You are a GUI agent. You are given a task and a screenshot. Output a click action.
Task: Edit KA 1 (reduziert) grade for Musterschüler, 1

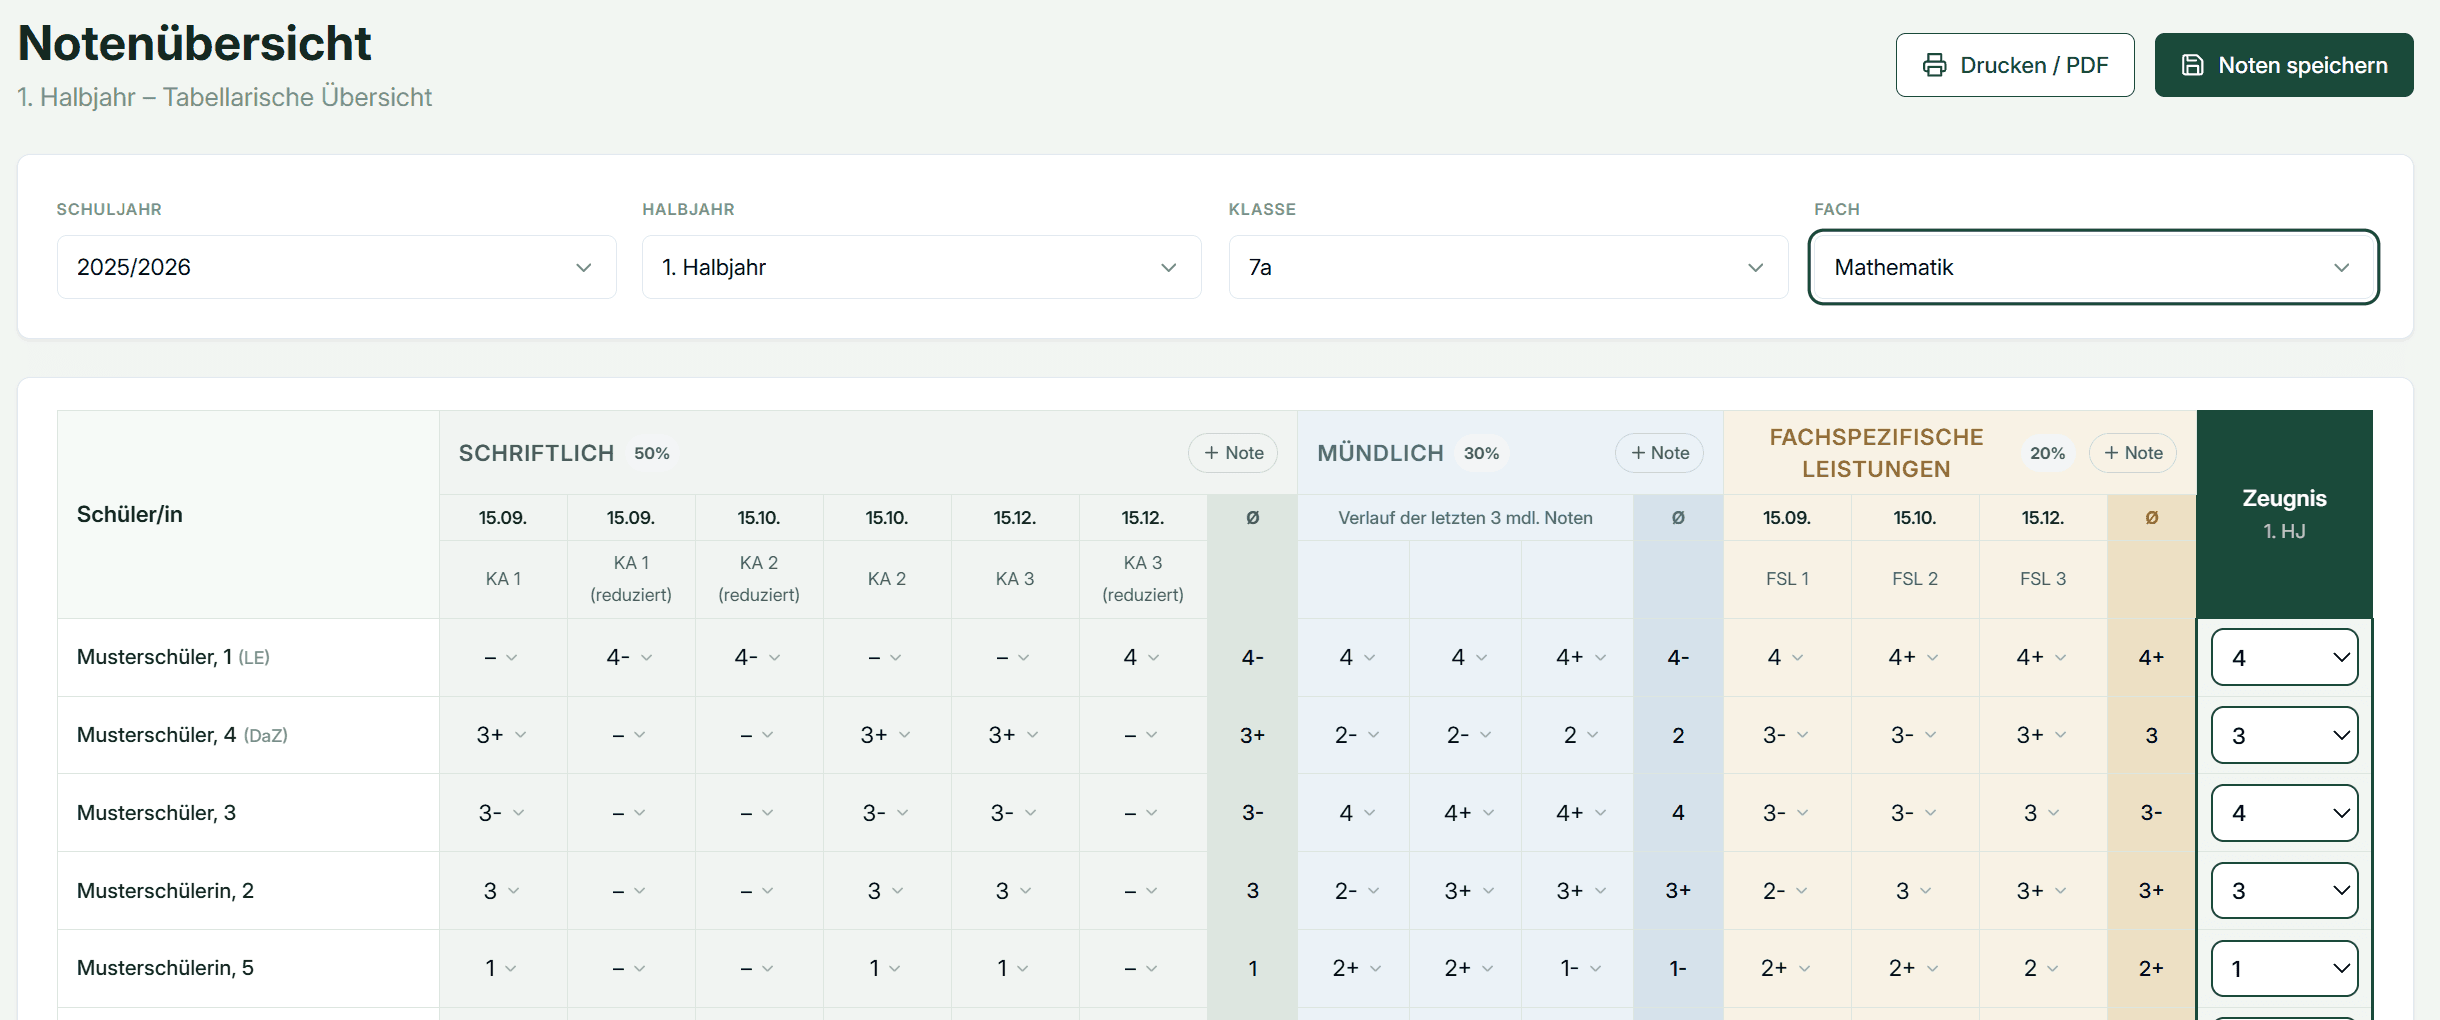tap(630, 657)
